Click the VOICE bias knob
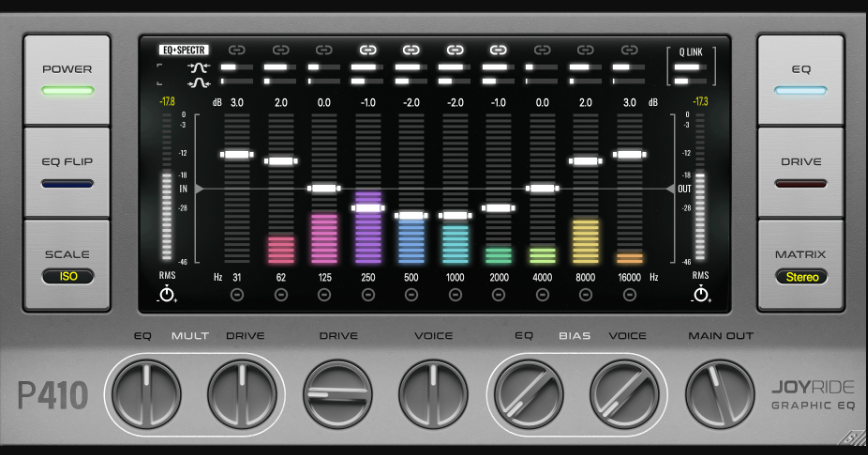Image resolution: width=868 pixels, height=455 pixels. point(624,395)
